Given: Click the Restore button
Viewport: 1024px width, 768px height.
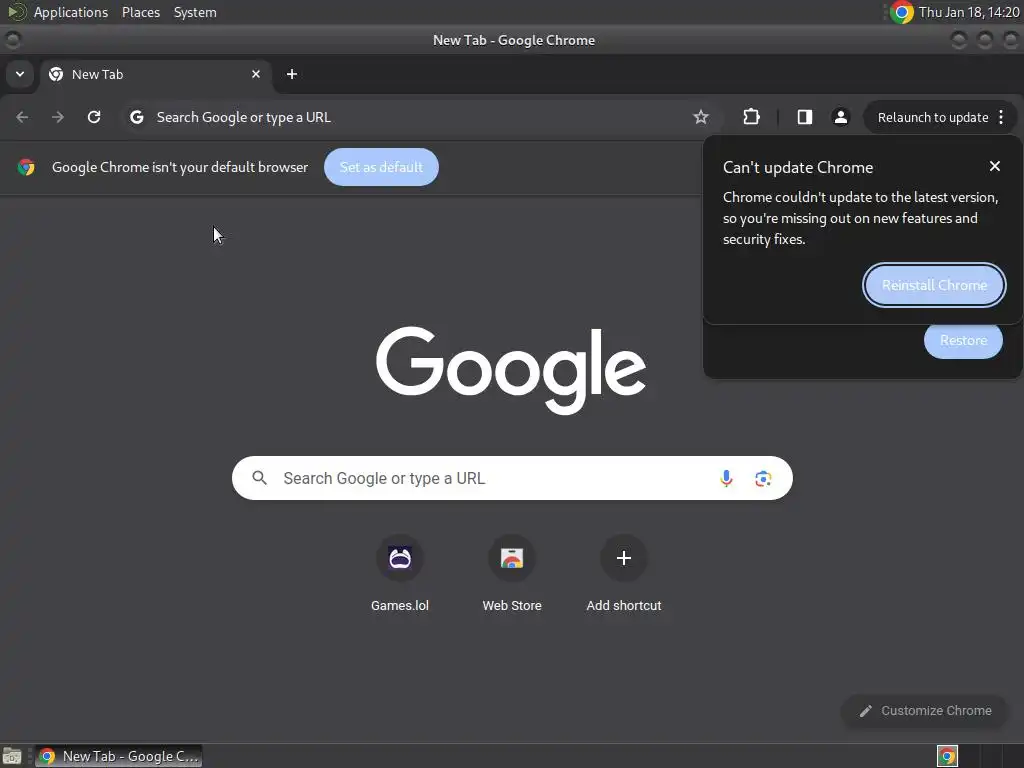Looking at the screenshot, I should pos(963,340).
